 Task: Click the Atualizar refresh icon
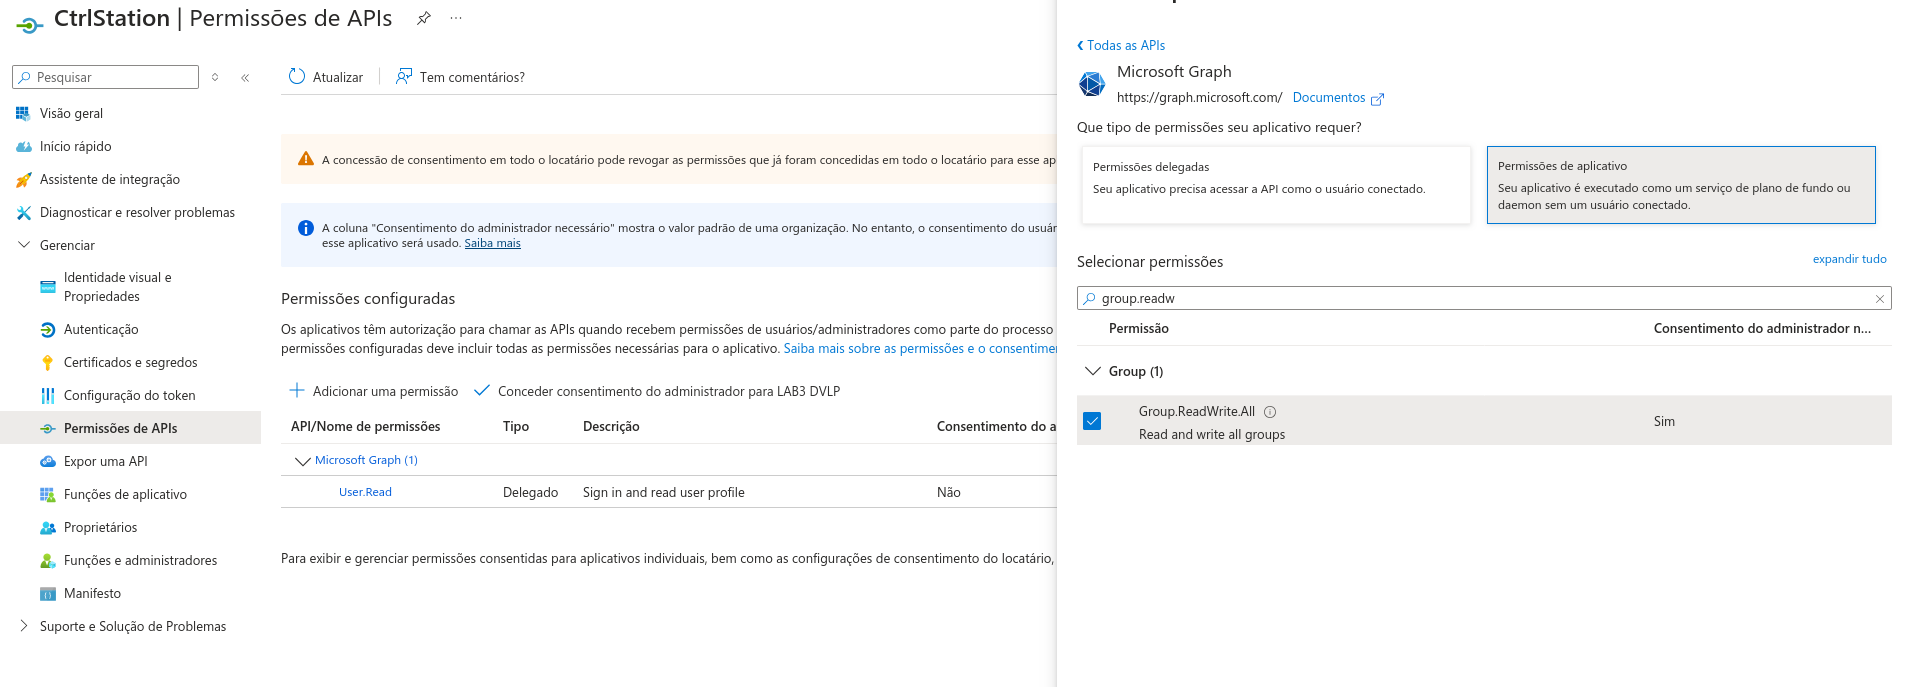click(297, 77)
